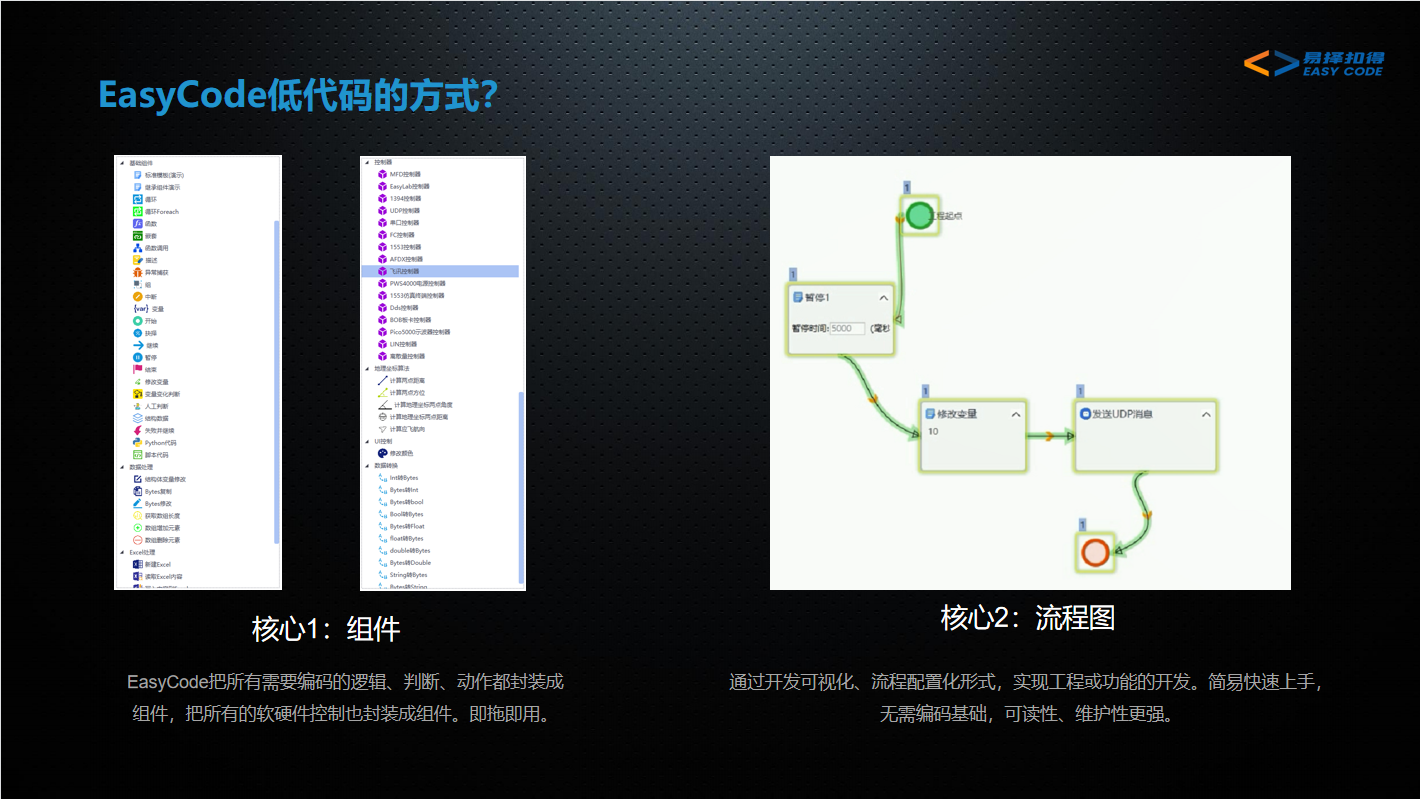This screenshot has height=799, width=1420.
Task: Select the 循环 loop component icon
Action: click(138, 199)
